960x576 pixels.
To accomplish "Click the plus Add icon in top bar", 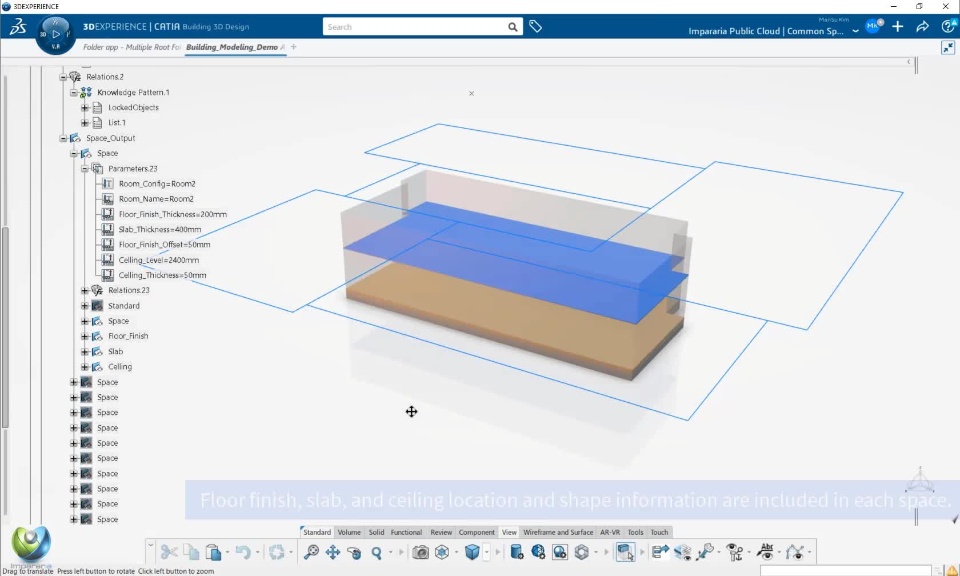I will 898,26.
